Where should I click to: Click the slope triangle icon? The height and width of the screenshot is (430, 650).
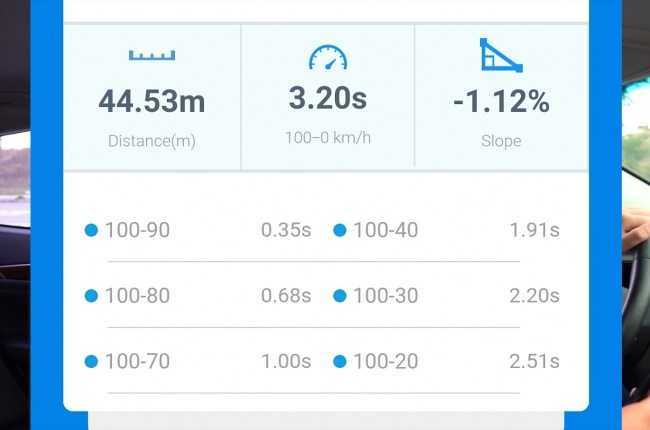[x=501, y=55]
